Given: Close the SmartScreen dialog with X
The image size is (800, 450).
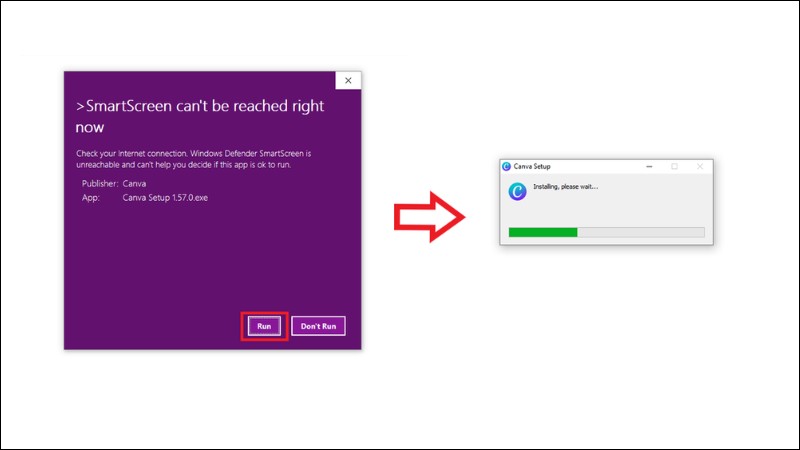Looking at the screenshot, I should click(x=348, y=81).
